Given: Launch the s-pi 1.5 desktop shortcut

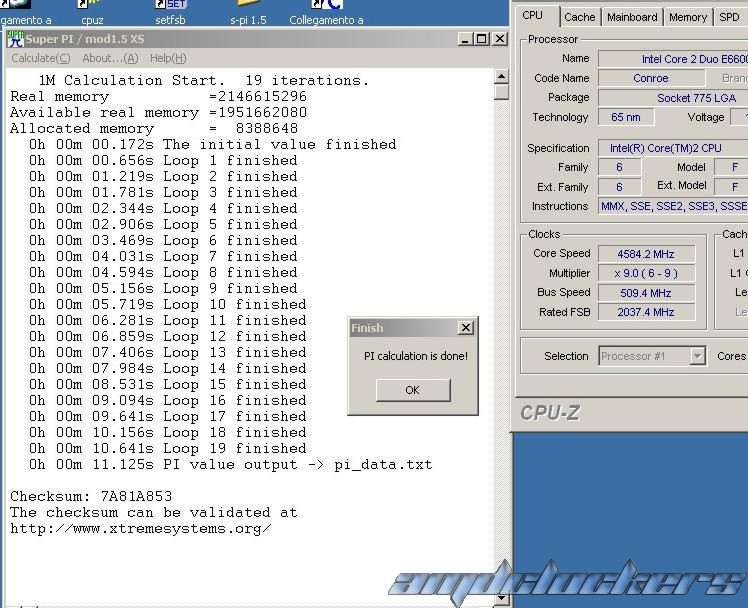Looking at the screenshot, I should 248,12.
